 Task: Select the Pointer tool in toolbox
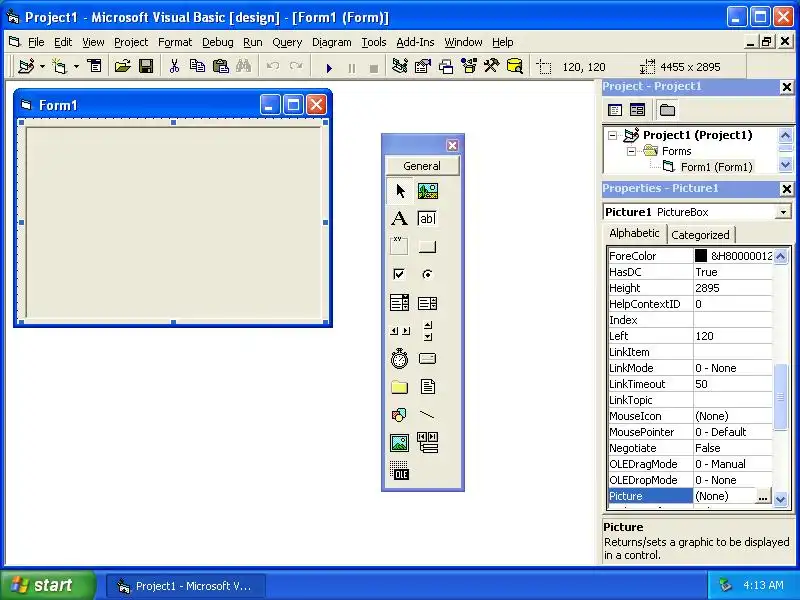(399, 191)
